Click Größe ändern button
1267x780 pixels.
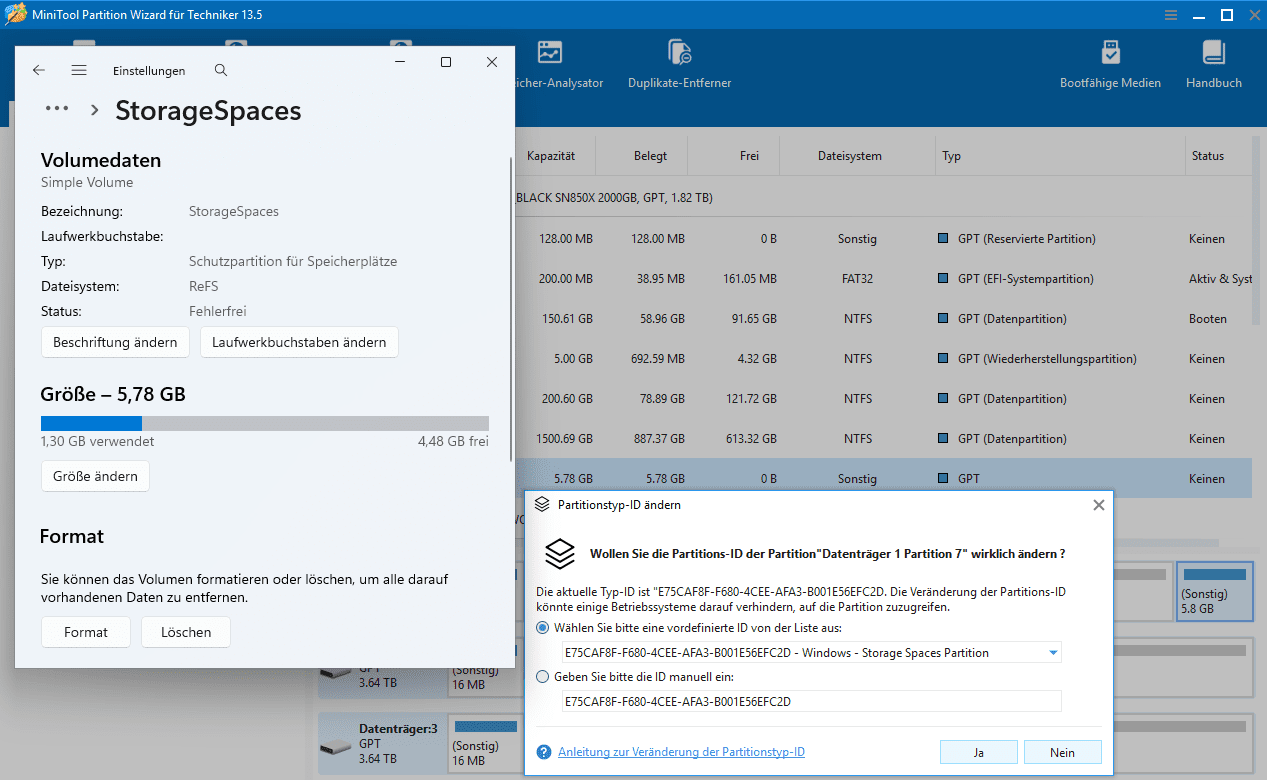[95, 476]
